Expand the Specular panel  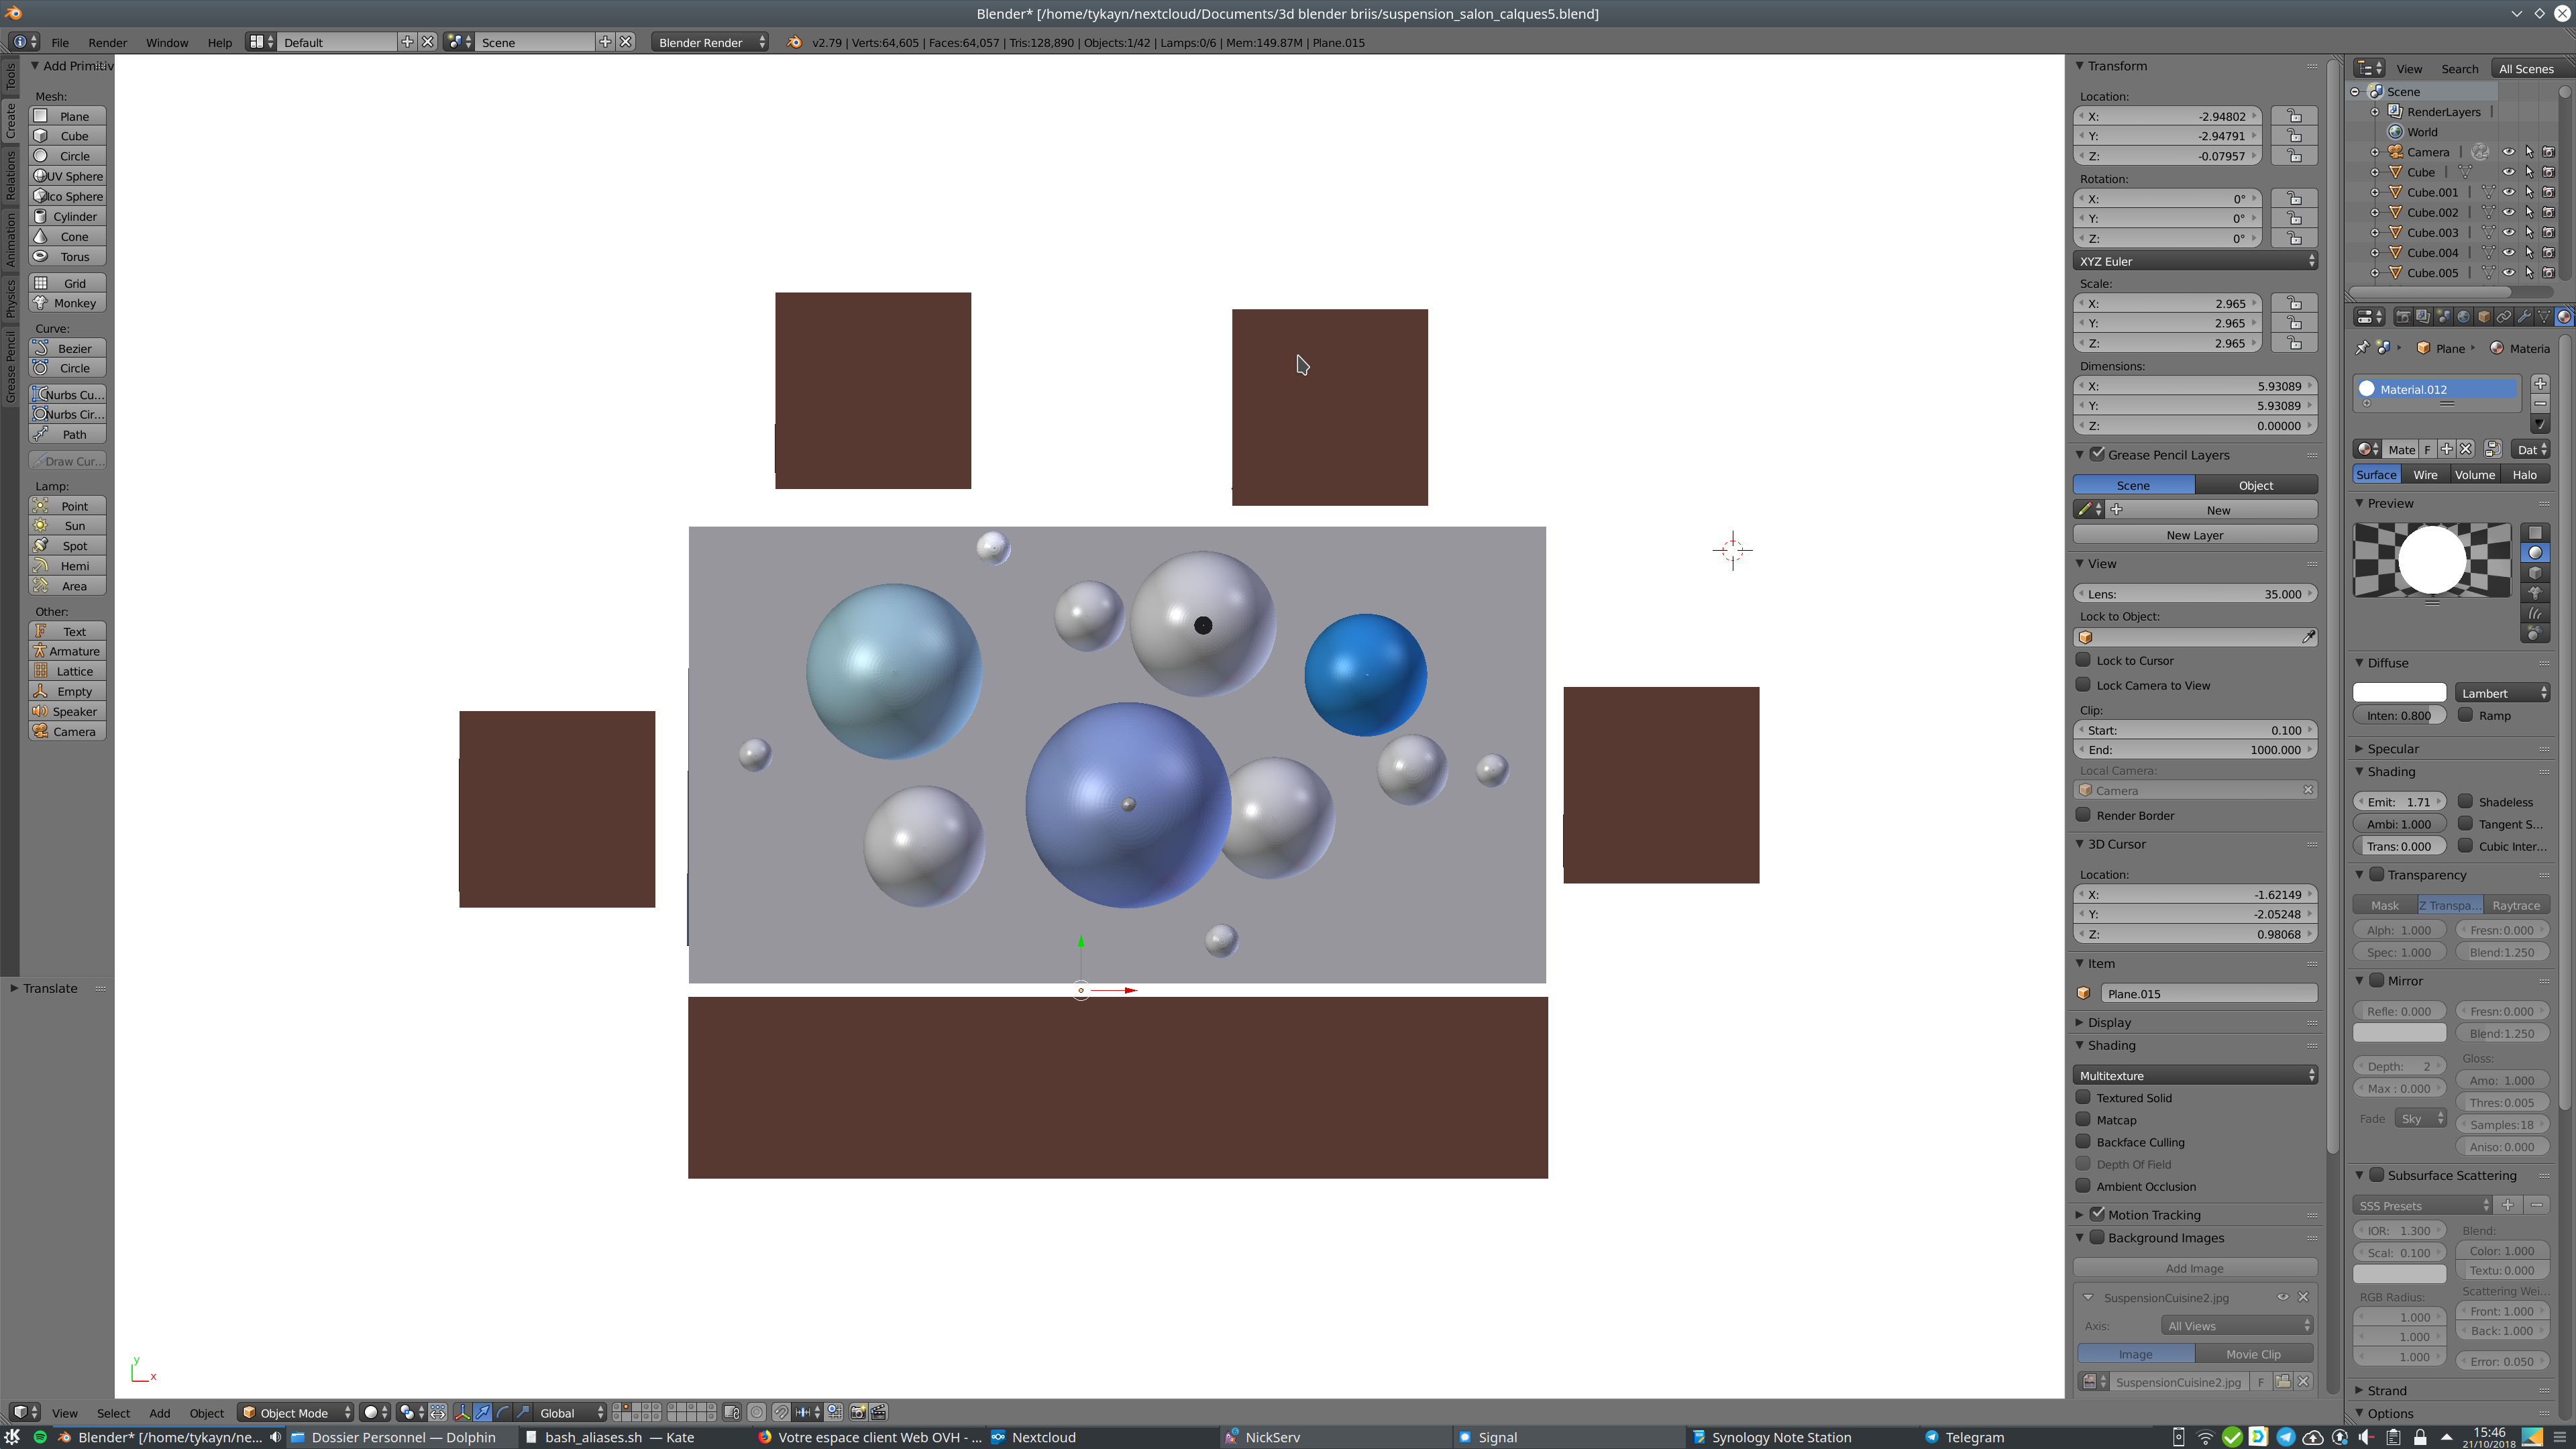2359,748
